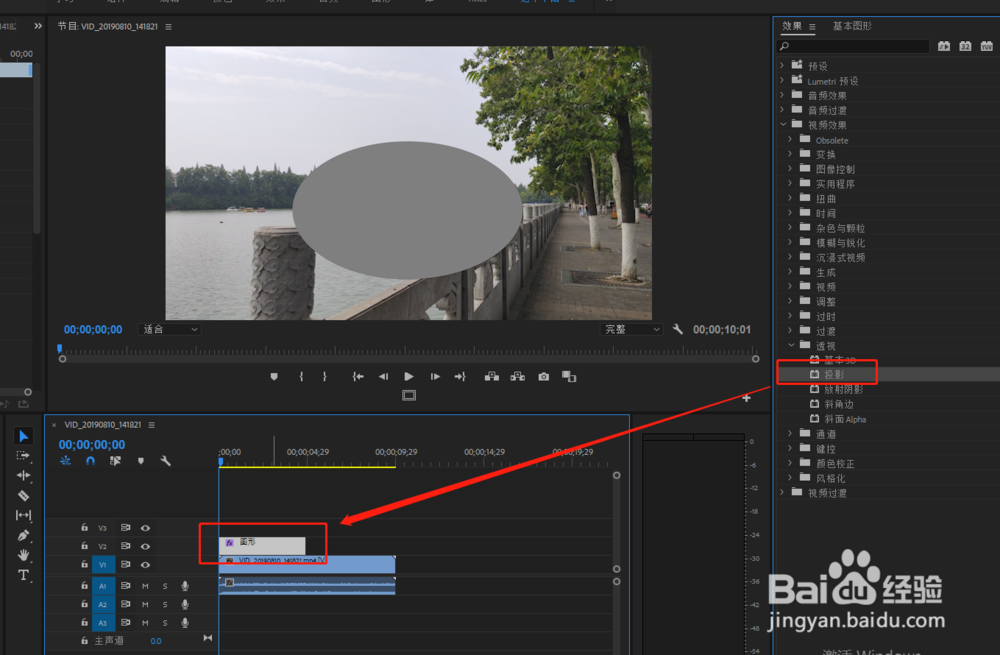Select the Track Select Forward tool

click(24, 455)
